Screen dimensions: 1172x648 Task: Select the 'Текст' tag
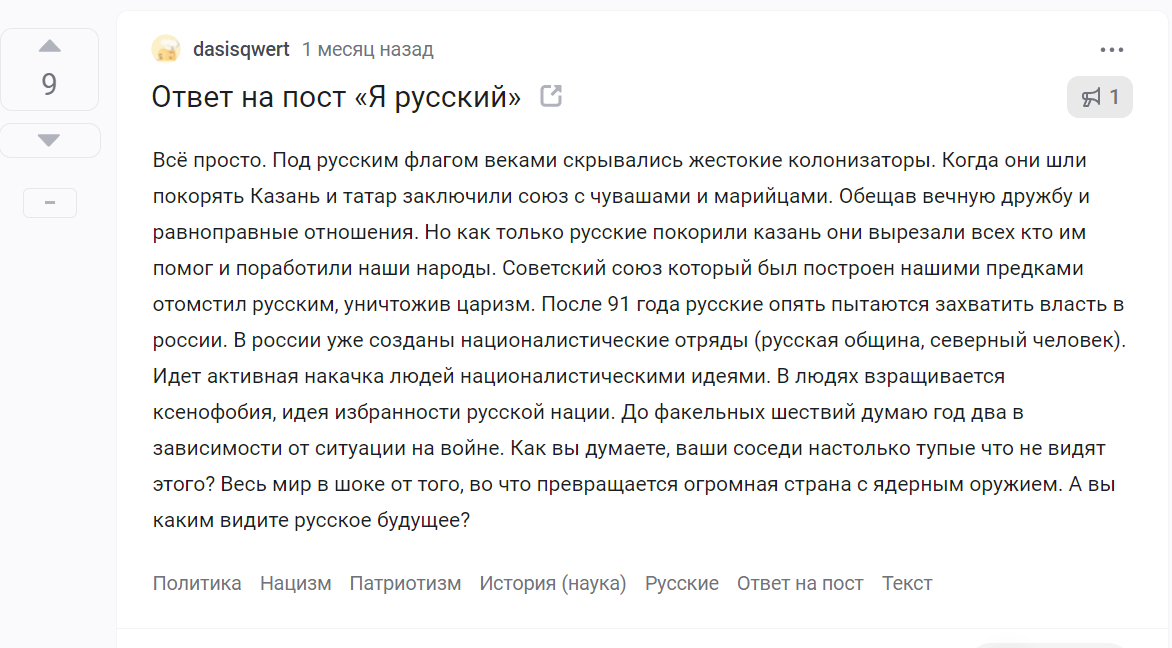[907, 583]
